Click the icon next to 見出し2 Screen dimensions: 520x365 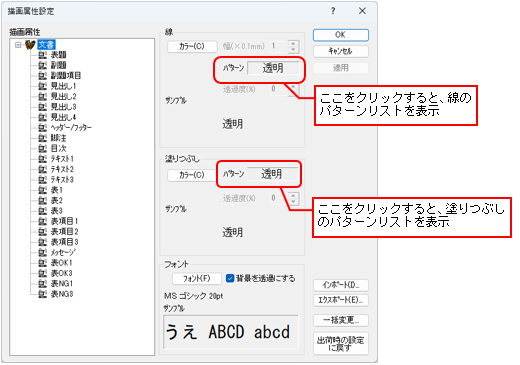(x=42, y=97)
